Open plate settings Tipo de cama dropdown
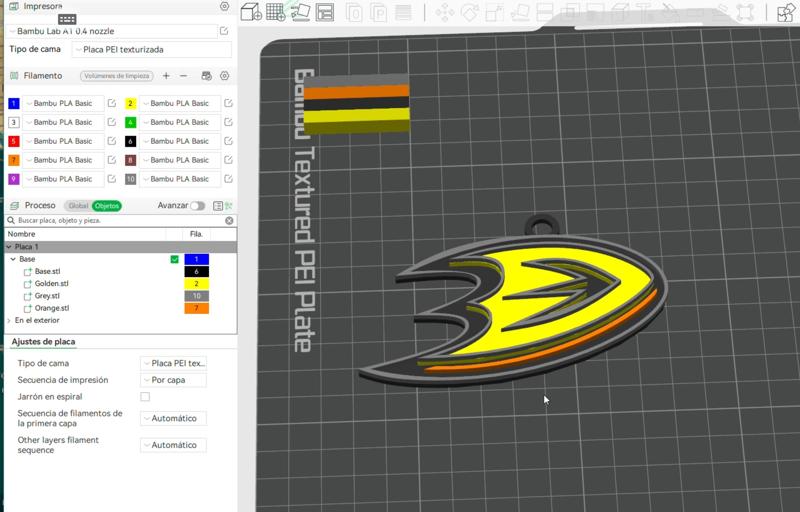 [x=173, y=363]
